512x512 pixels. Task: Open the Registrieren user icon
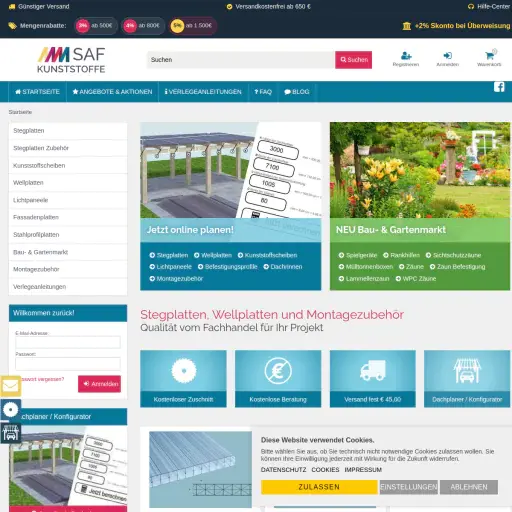point(406,55)
